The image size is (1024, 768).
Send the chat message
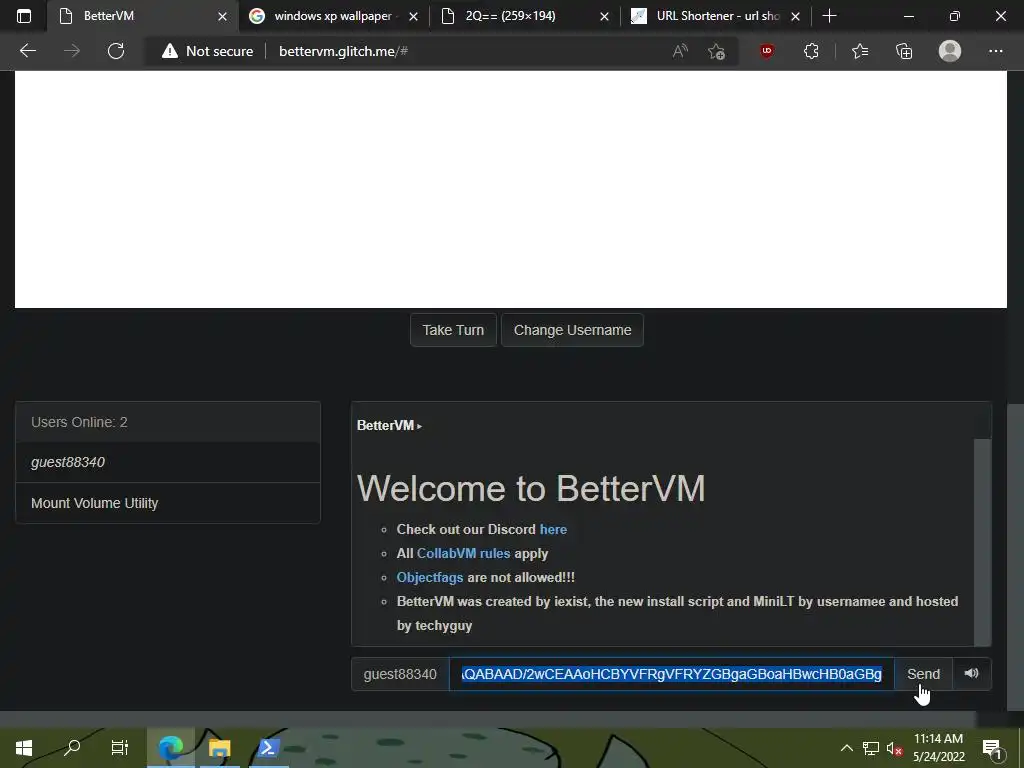tap(923, 674)
